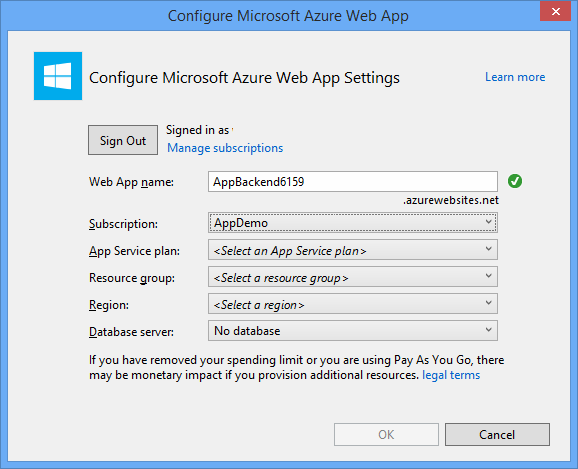Click the .azurewebsites.net suffix text

point(450,200)
